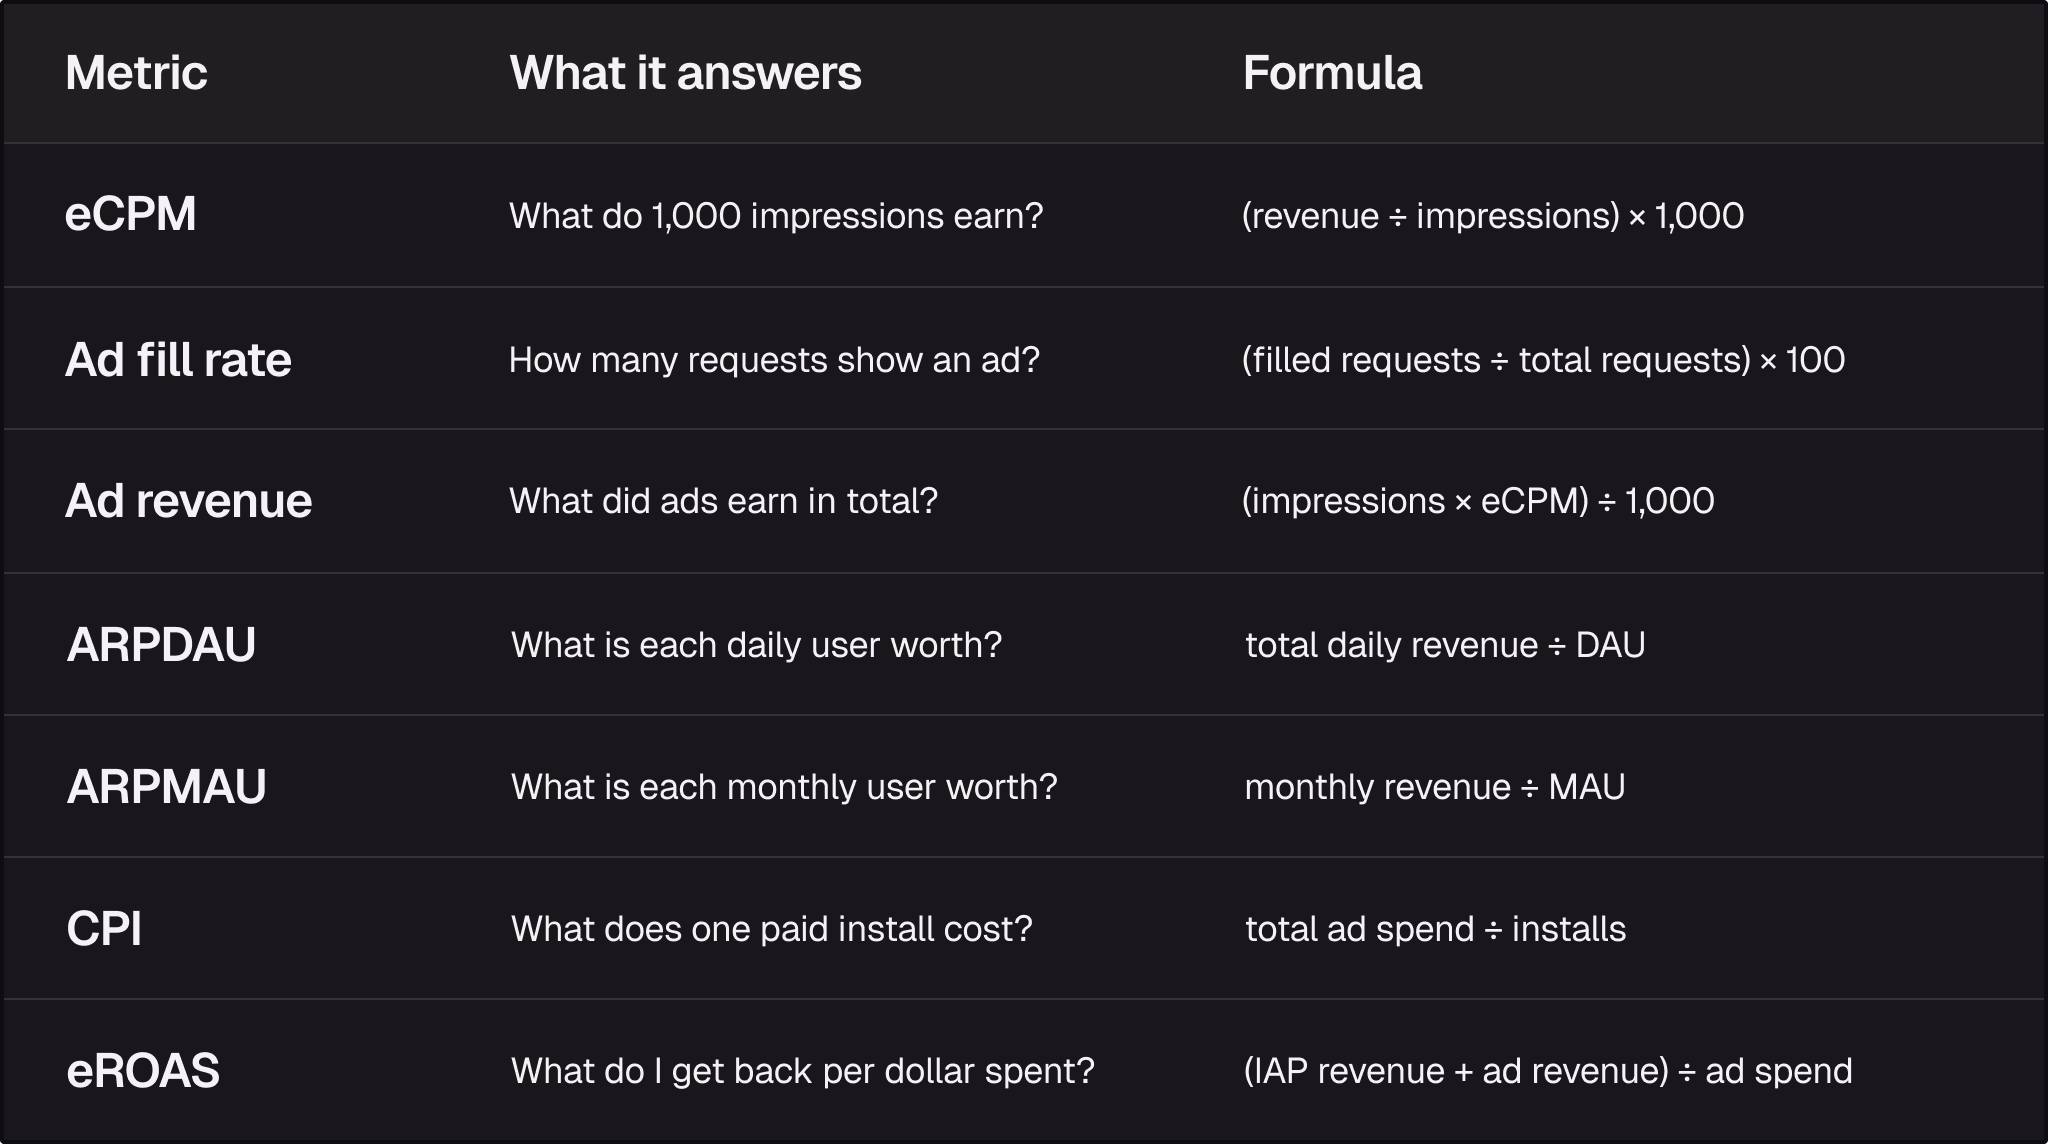Select the 'Ad revenue' metric name
The width and height of the screenshot is (2048, 1144).
point(188,501)
